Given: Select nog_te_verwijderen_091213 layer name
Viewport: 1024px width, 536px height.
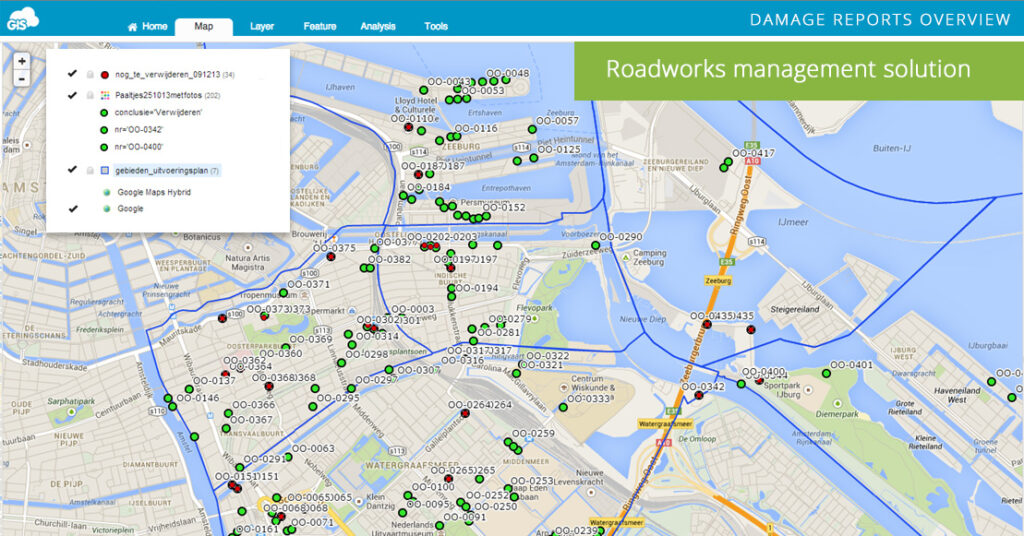Looking at the screenshot, I should coord(167,74).
